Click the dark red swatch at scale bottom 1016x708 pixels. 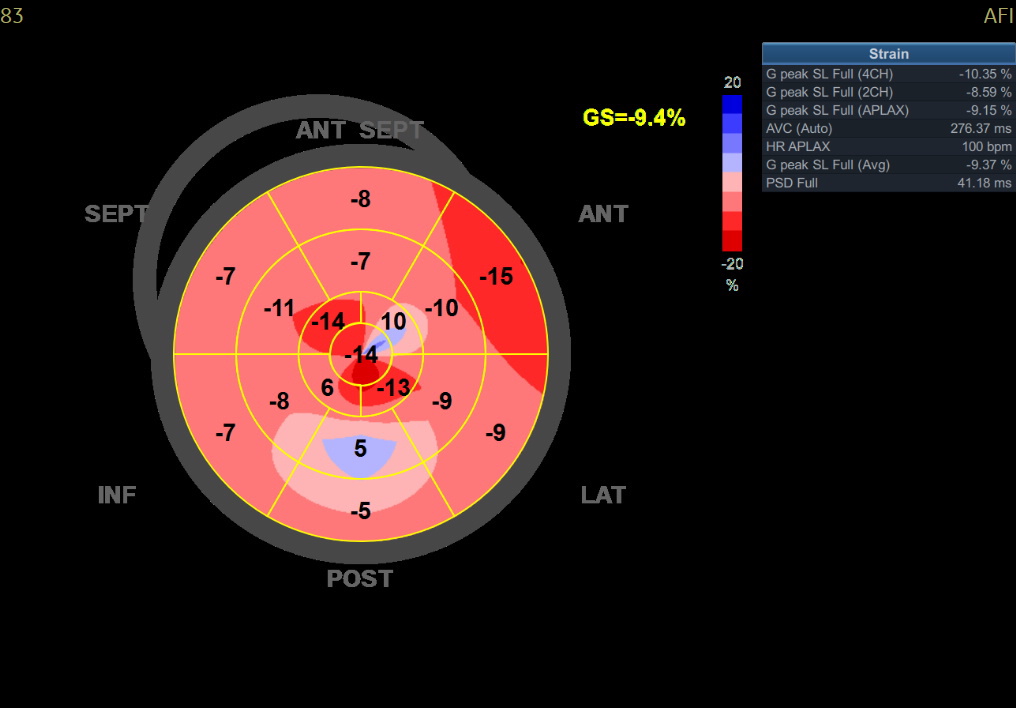click(x=732, y=241)
